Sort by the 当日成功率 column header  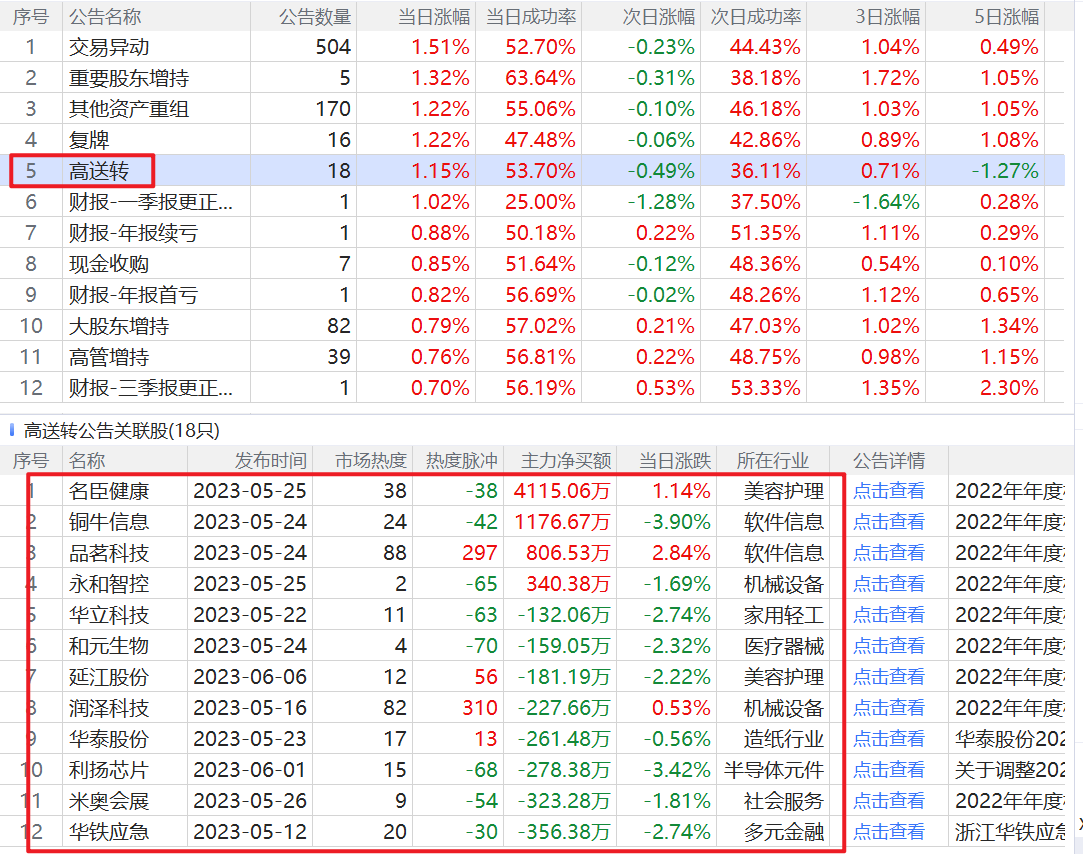[531, 17]
